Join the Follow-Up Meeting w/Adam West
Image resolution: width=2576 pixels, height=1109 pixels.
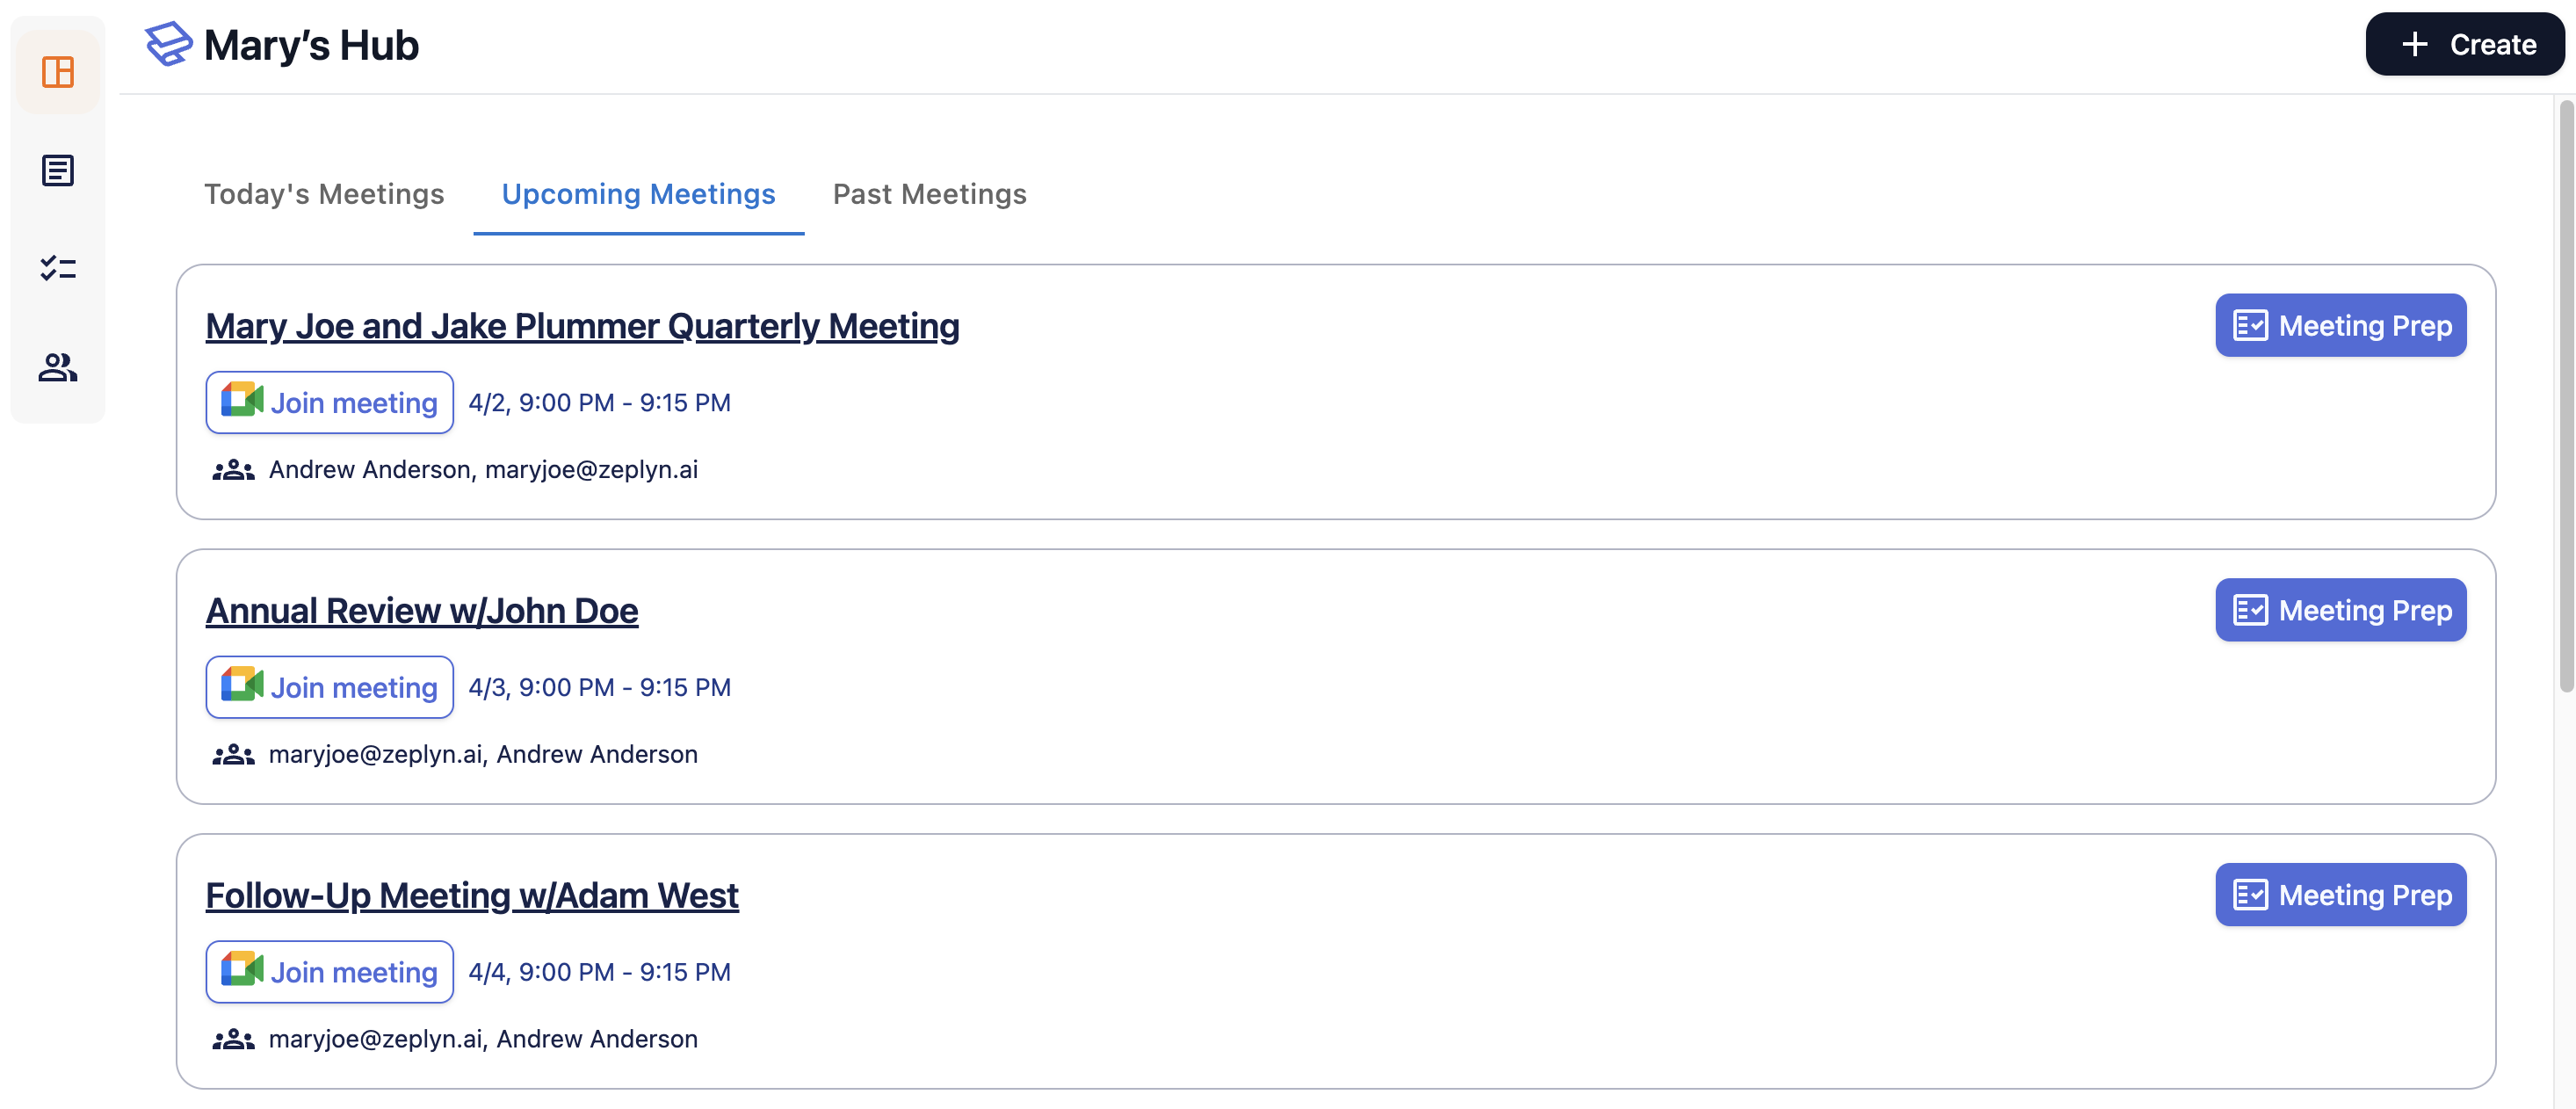coord(329,972)
